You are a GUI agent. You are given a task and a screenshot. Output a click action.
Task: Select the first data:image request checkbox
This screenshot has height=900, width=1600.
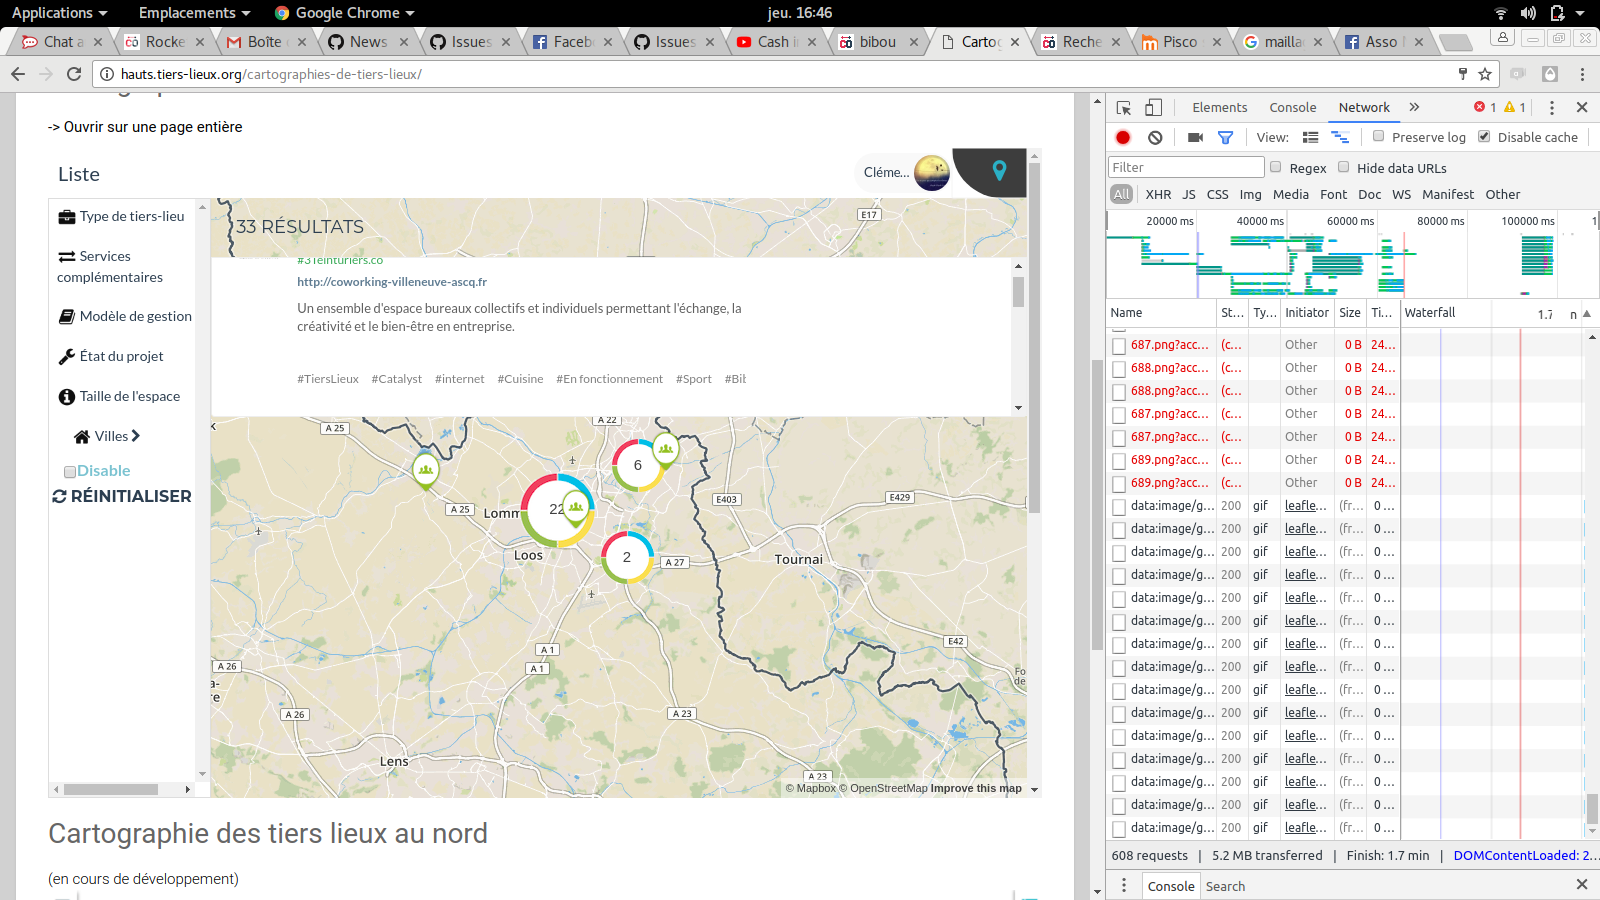click(1119, 507)
